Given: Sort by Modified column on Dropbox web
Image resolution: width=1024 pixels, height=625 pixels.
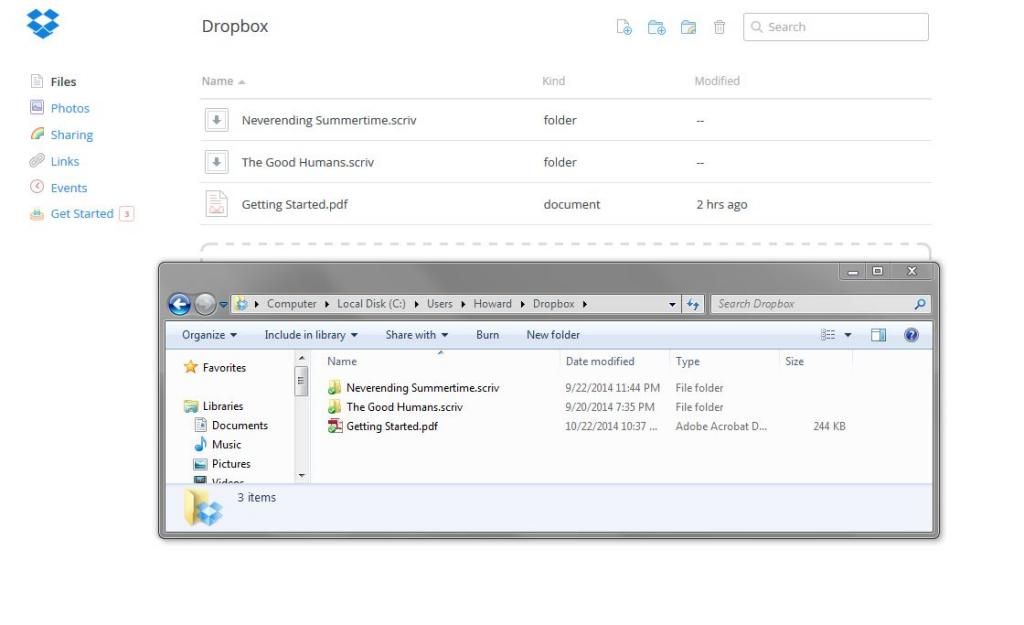Looking at the screenshot, I should (x=717, y=81).
